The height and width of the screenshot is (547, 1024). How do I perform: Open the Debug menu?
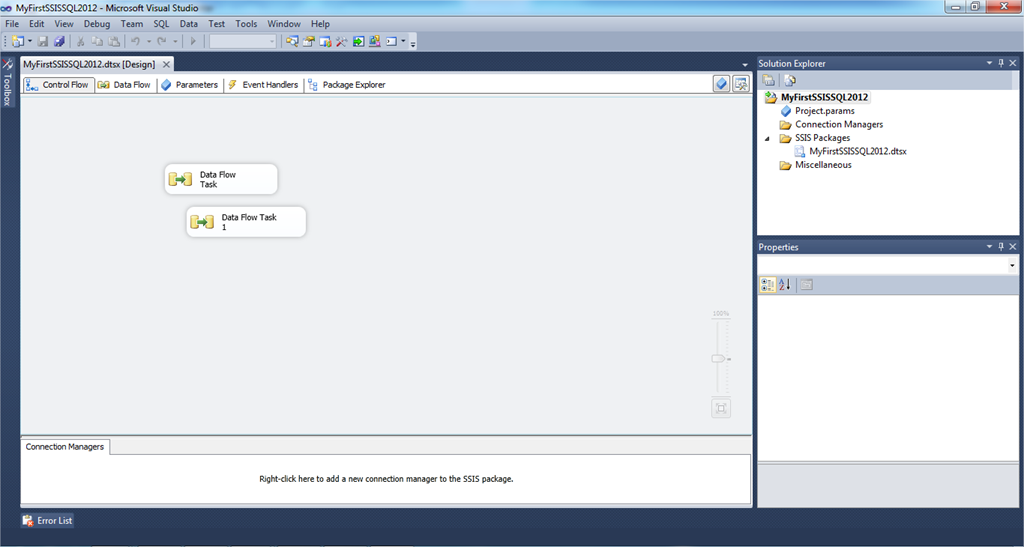(97, 23)
